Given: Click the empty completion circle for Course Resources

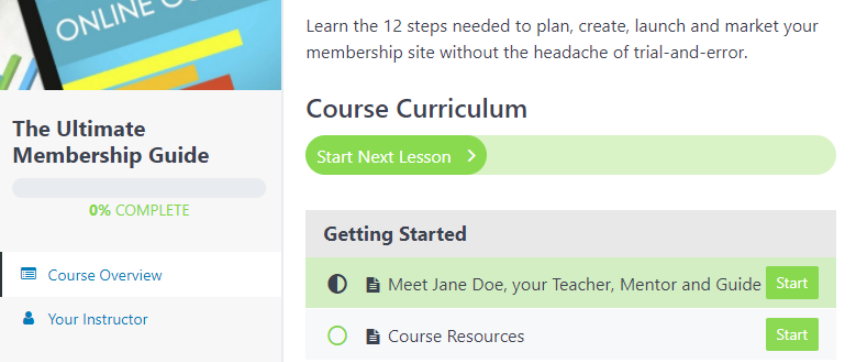Looking at the screenshot, I should click(x=337, y=335).
